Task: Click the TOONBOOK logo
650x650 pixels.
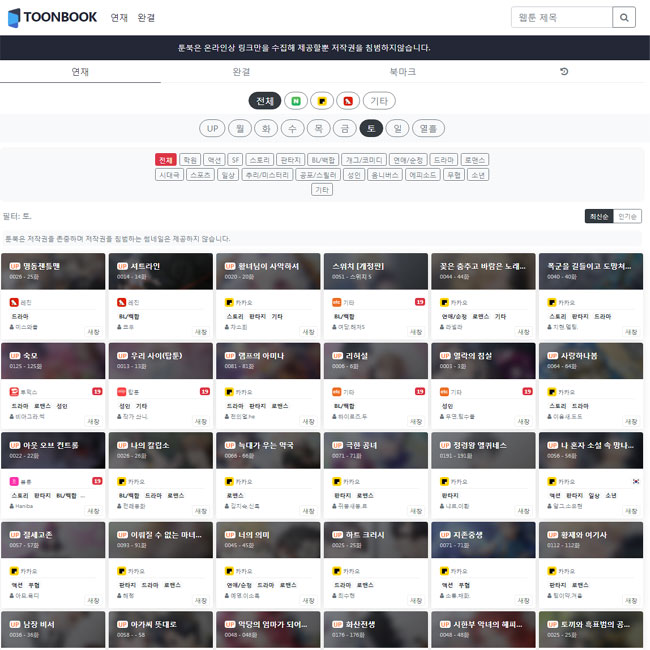Action: pyautogui.click(x=52, y=17)
